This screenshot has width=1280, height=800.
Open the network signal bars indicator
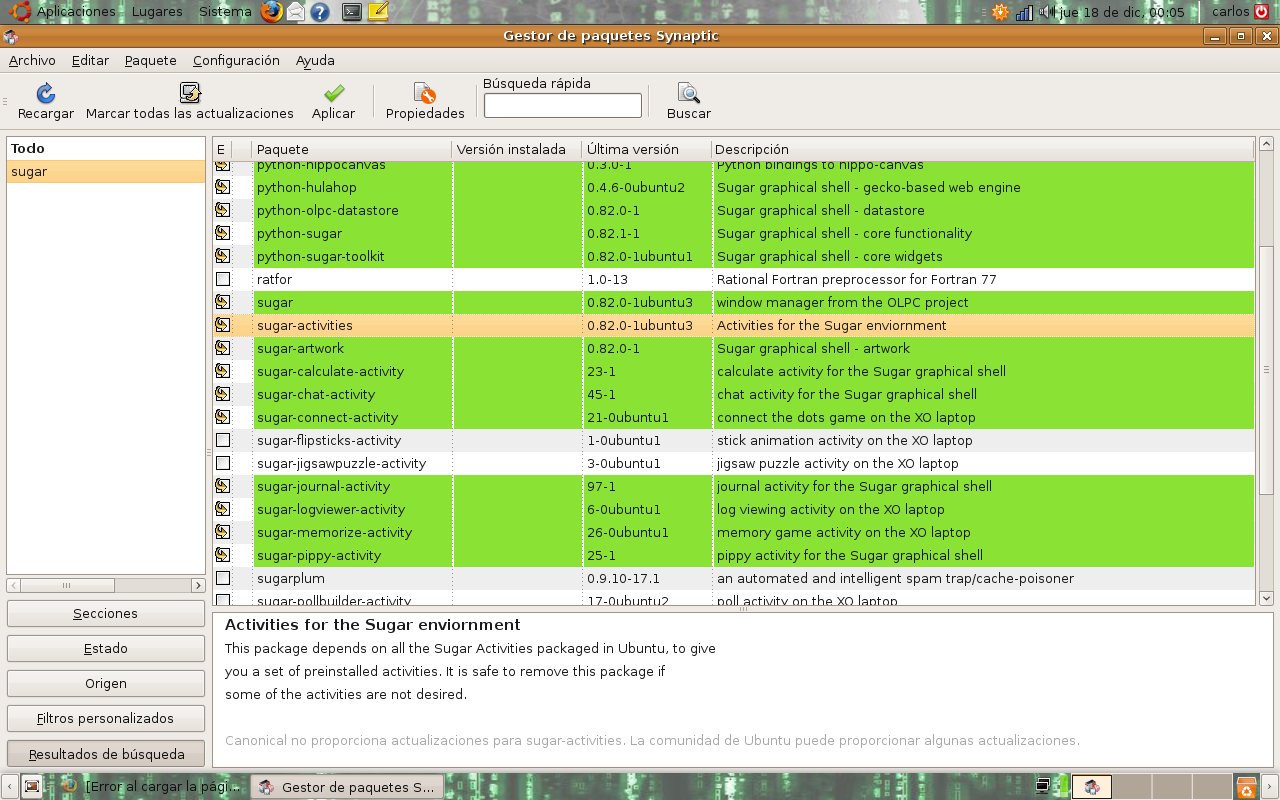click(1025, 12)
